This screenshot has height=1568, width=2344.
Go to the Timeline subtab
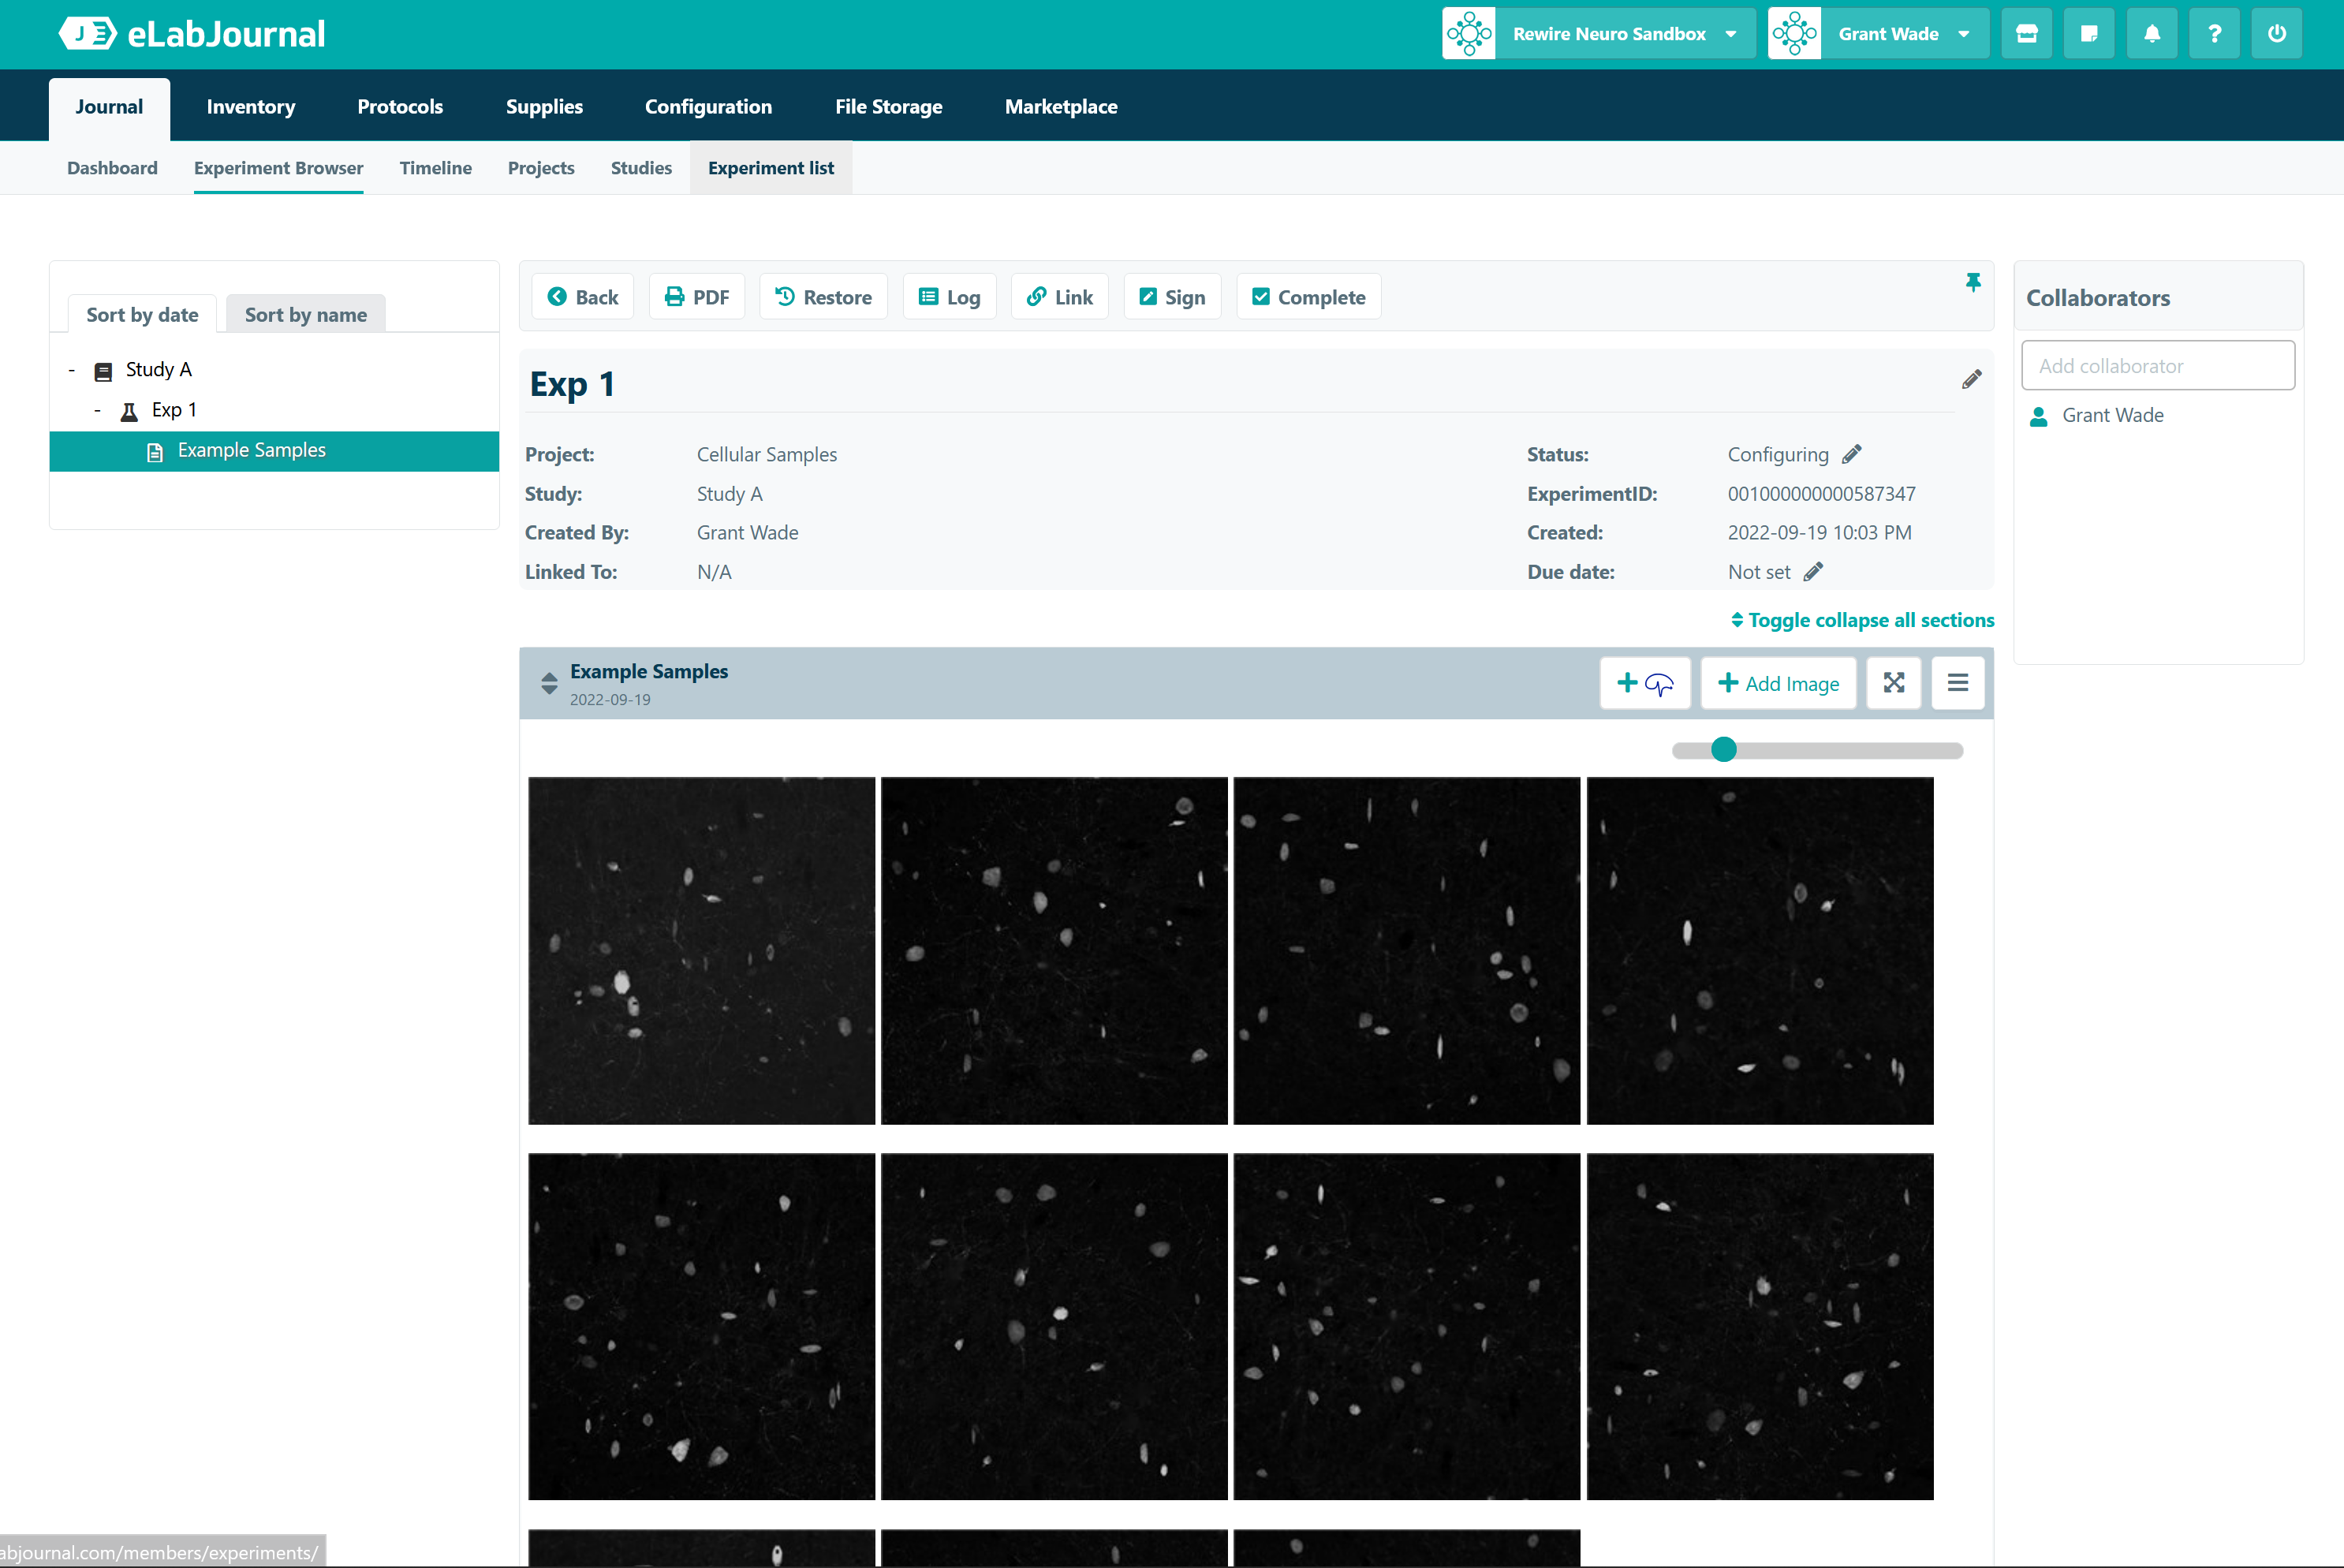(436, 168)
